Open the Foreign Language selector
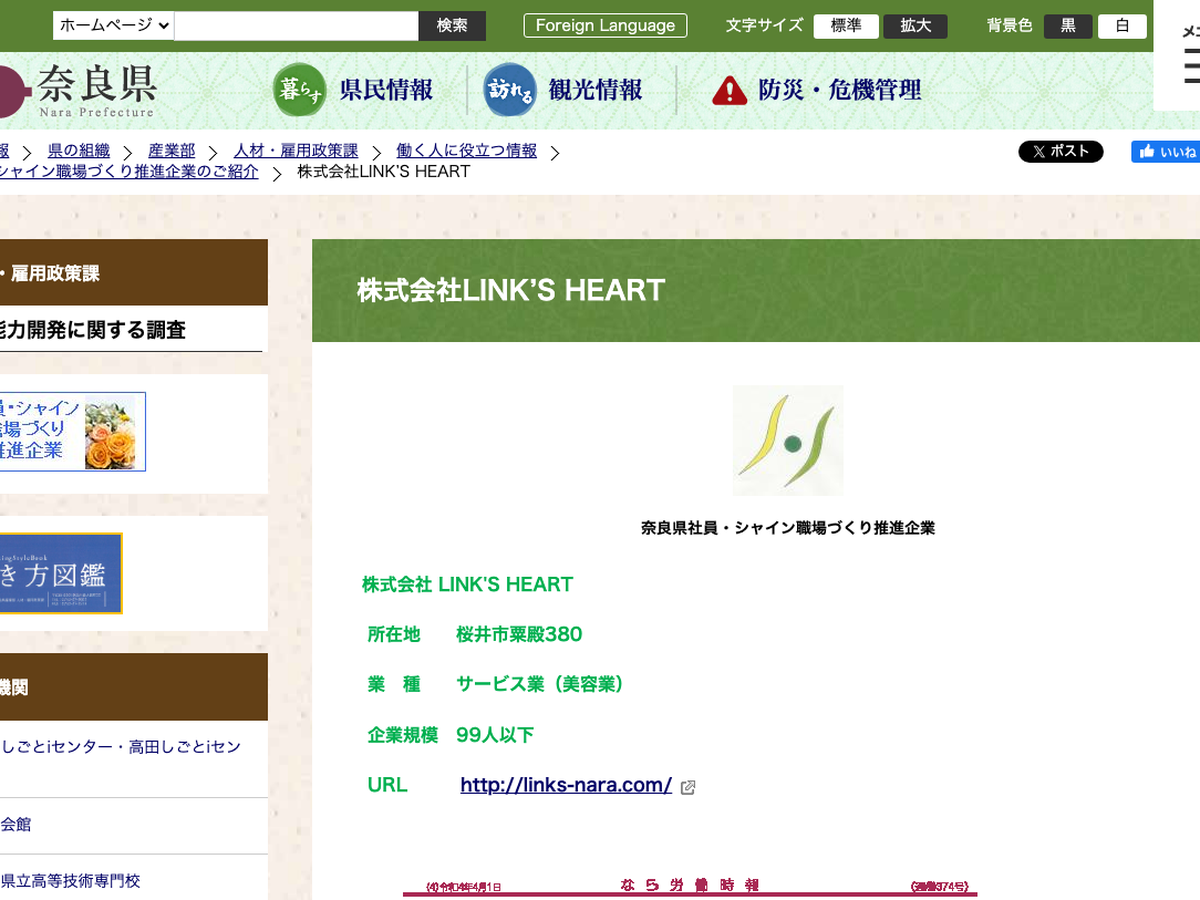1200x900 pixels. tap(605, 26)
